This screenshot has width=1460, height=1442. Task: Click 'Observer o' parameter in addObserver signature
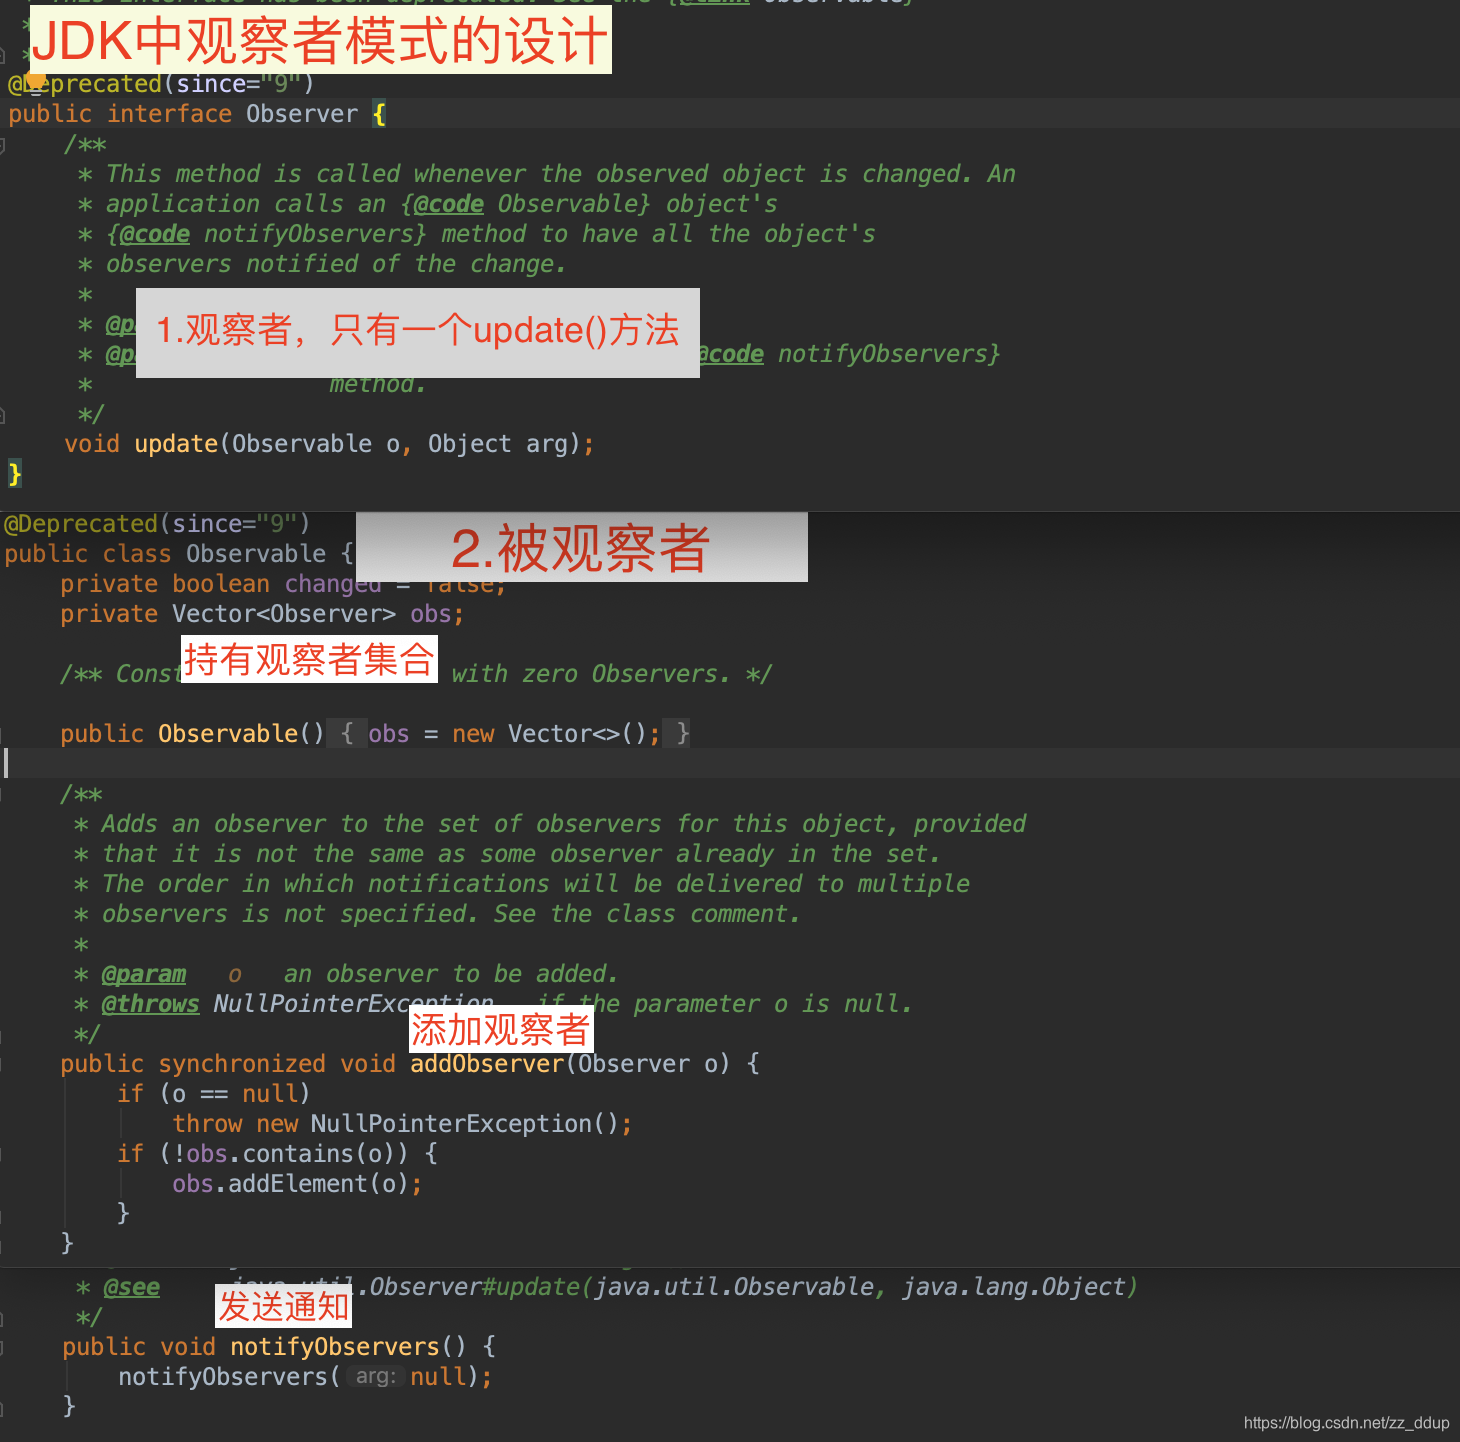coord(648,1064)
